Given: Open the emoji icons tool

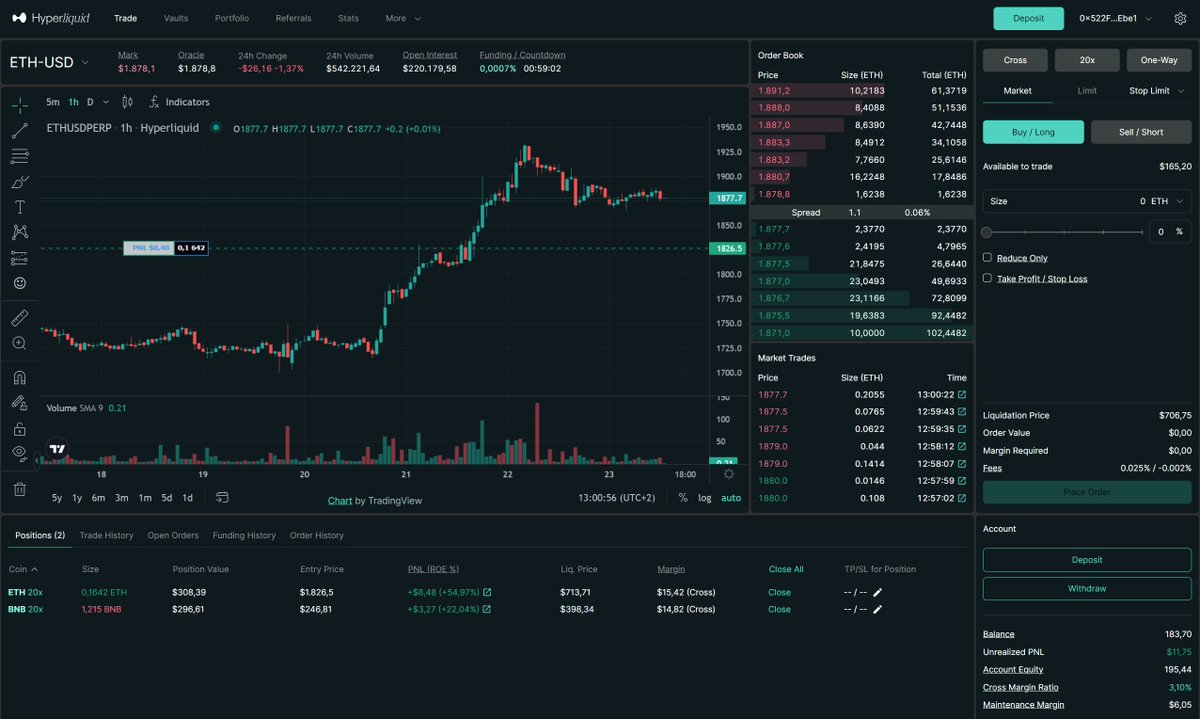Looking at the screenshot, I should pos(19,283).
